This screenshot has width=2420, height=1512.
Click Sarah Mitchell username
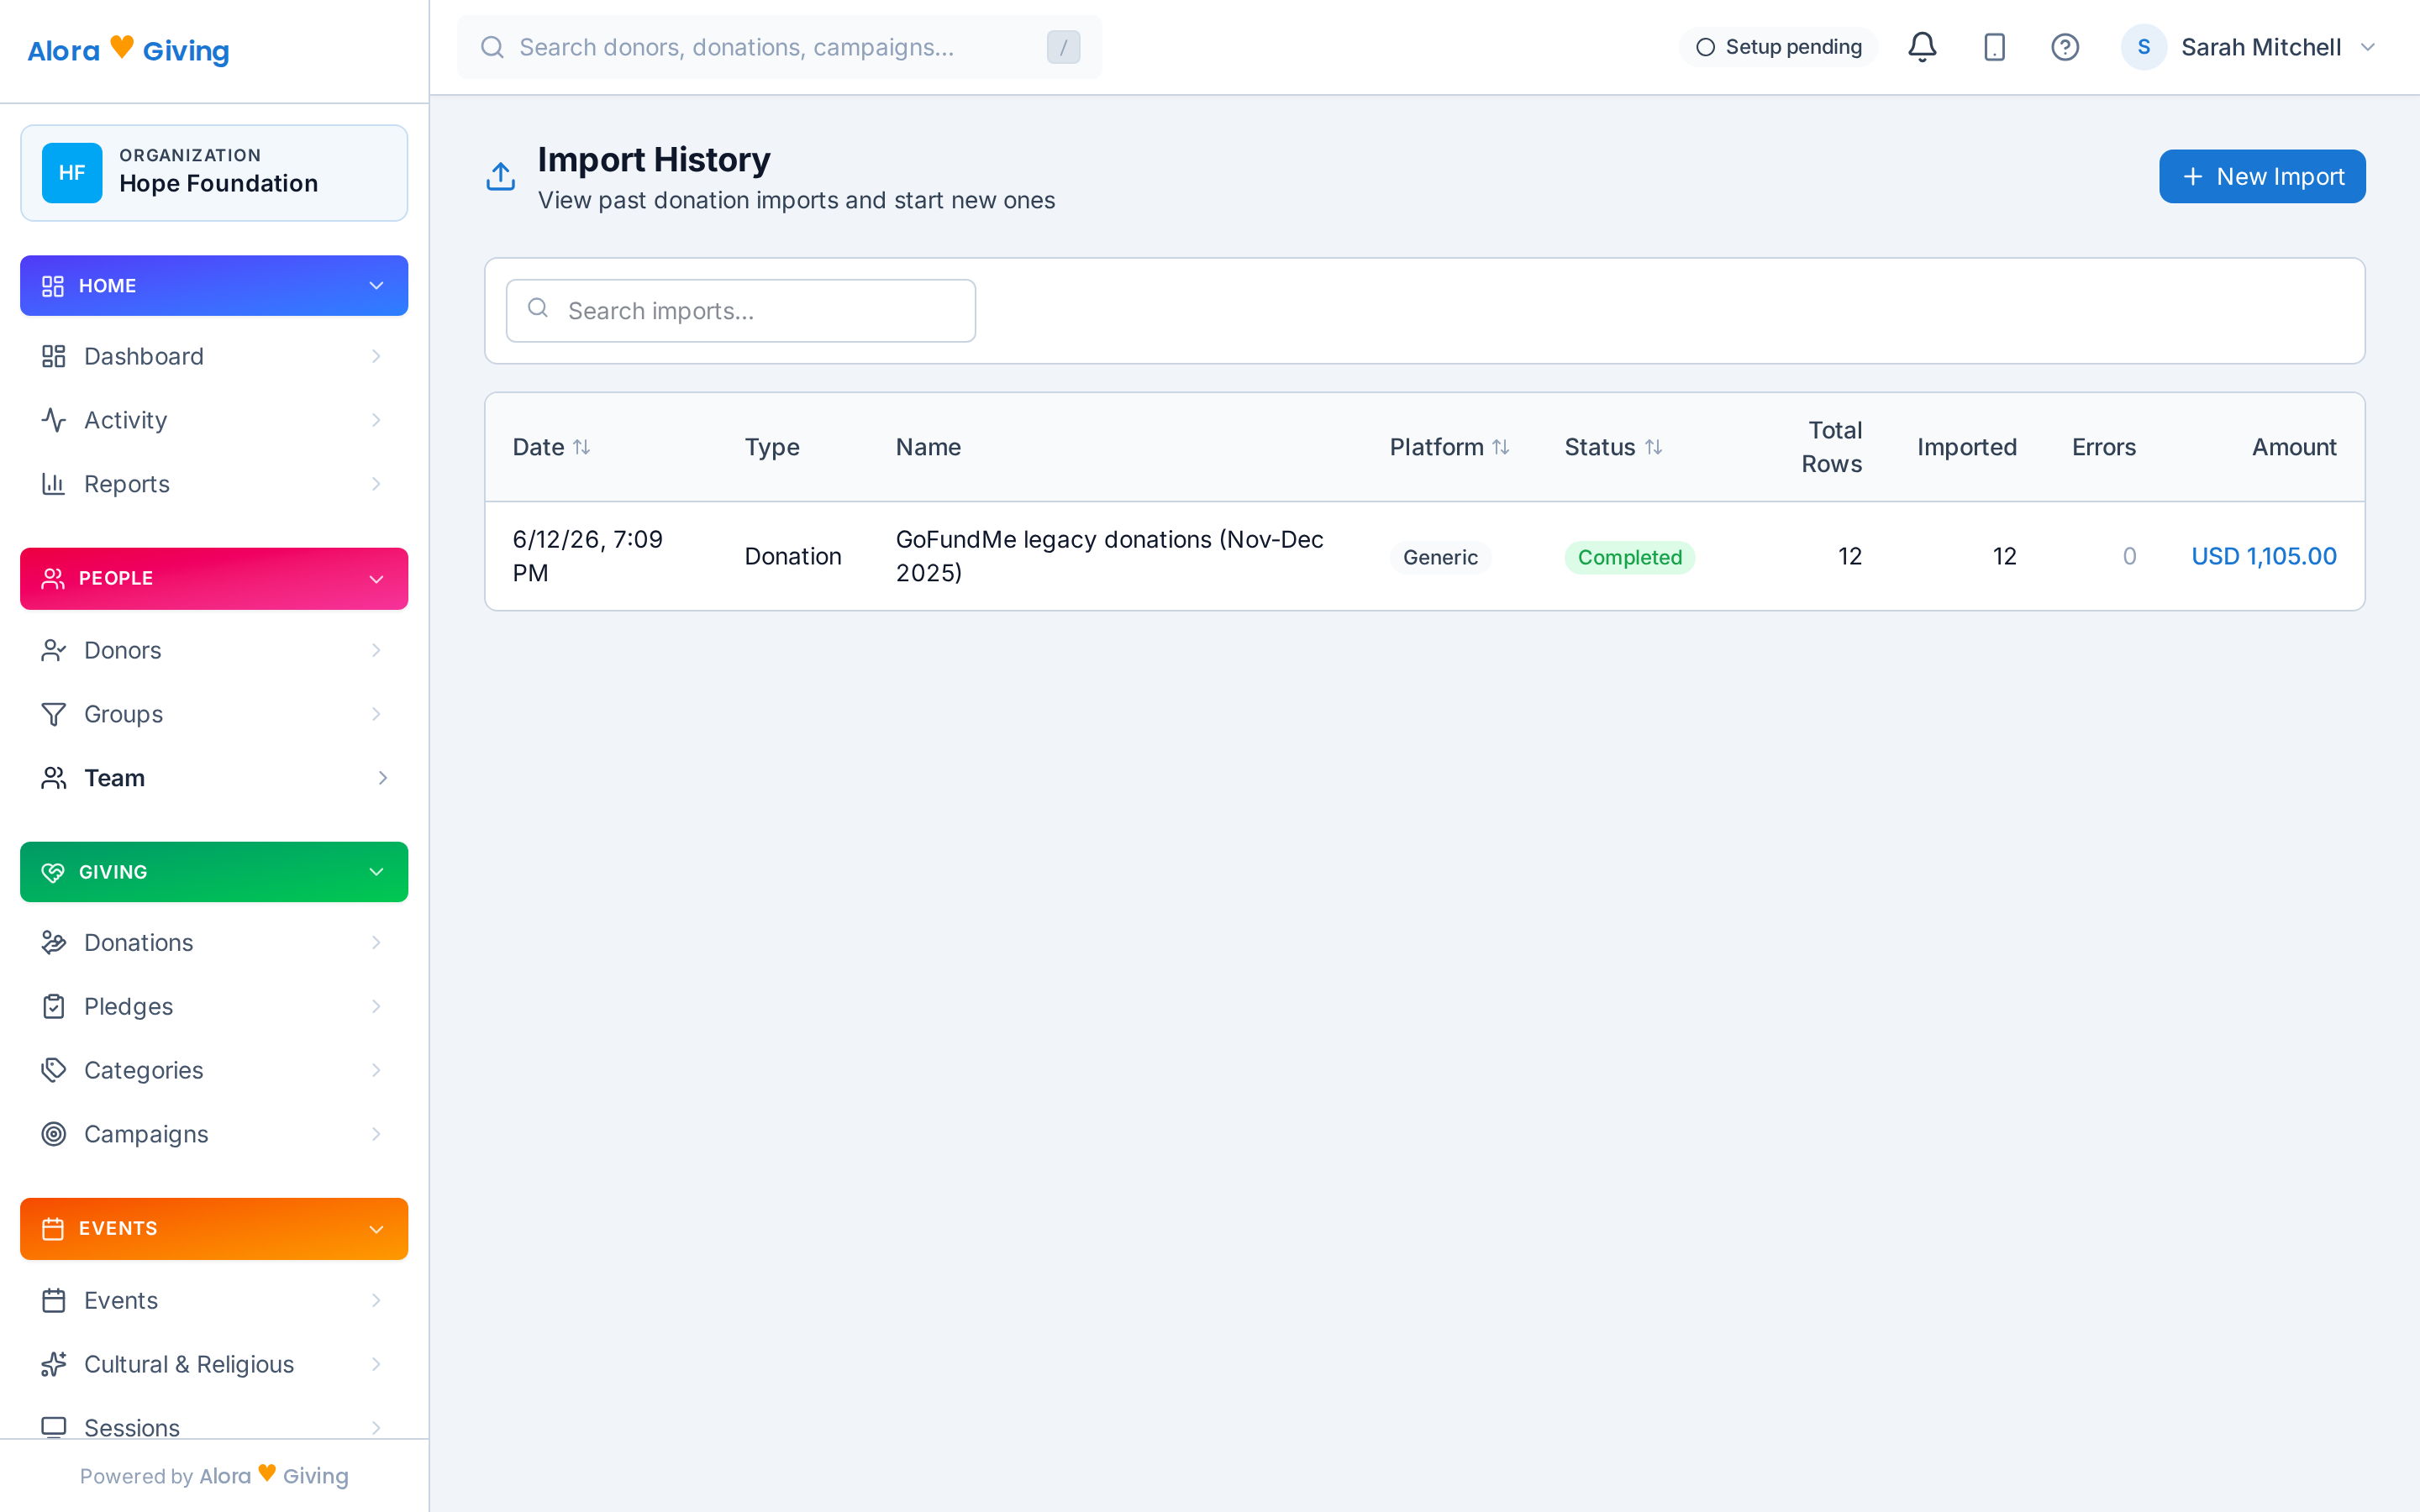(x=2261, y=47)
